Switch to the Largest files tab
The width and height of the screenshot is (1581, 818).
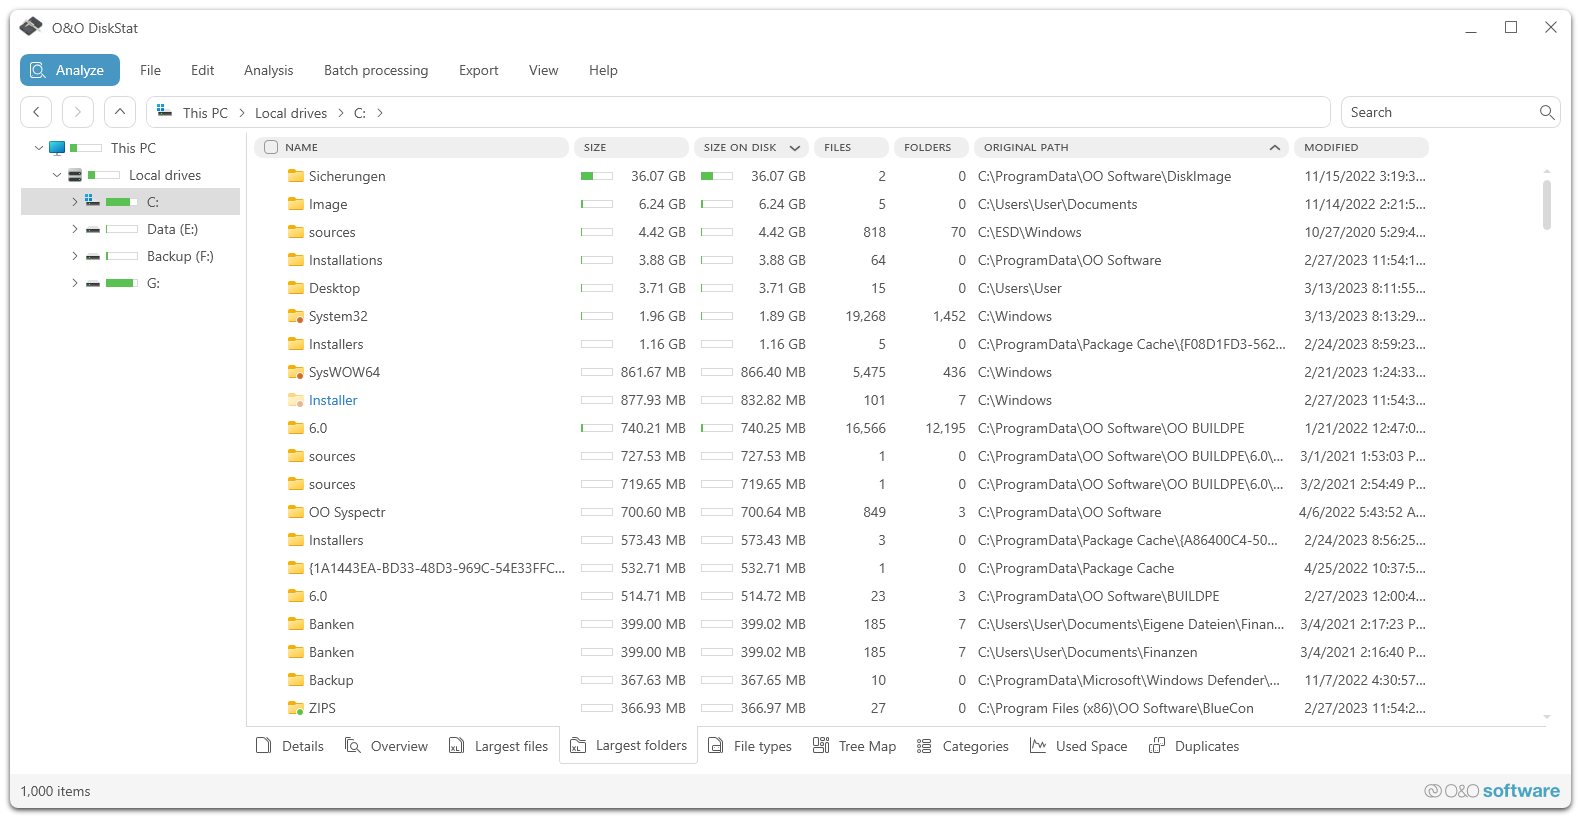point(498,746)
